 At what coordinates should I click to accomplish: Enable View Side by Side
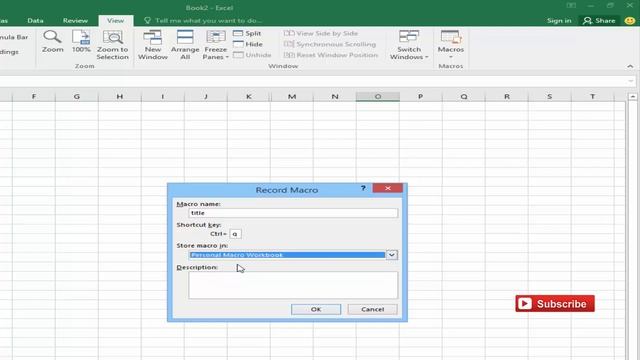click(321, 33)
